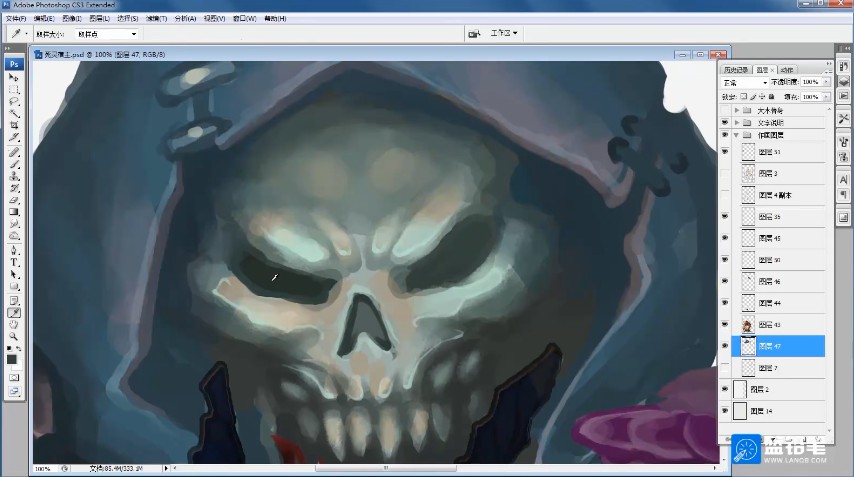Select the Eyedropper tool in toolbox

(14, 313)
